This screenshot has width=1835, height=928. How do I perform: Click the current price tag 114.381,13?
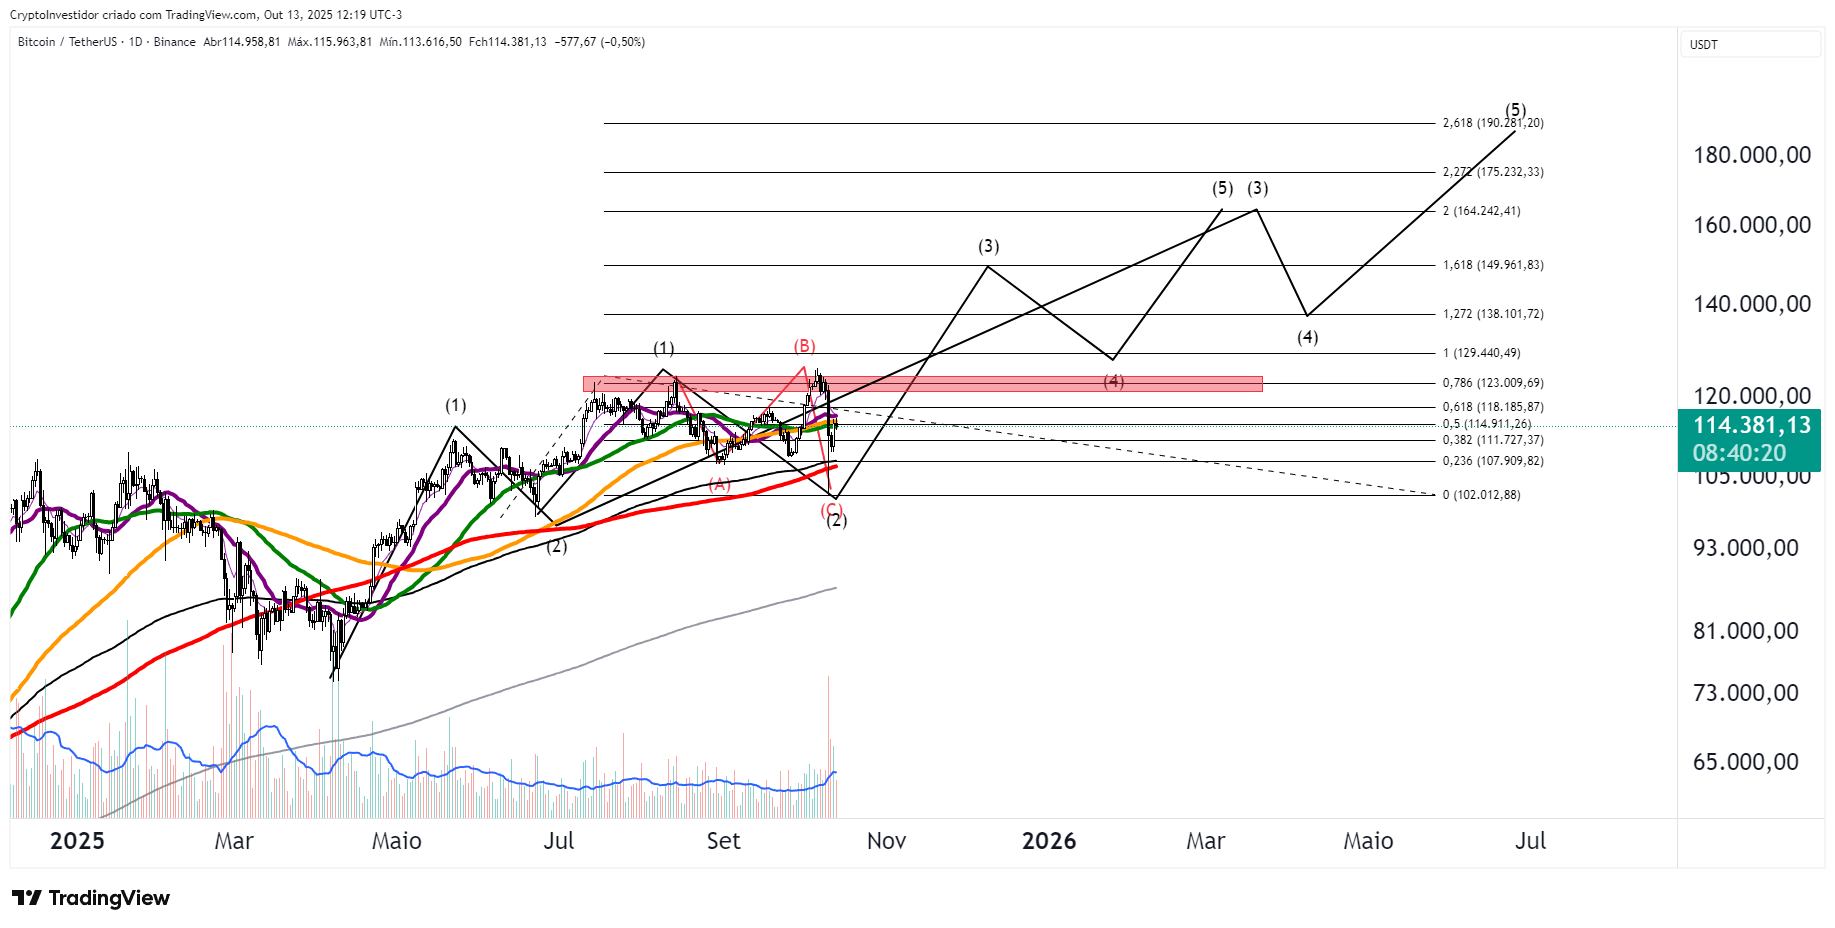[x=1751, y=425]
